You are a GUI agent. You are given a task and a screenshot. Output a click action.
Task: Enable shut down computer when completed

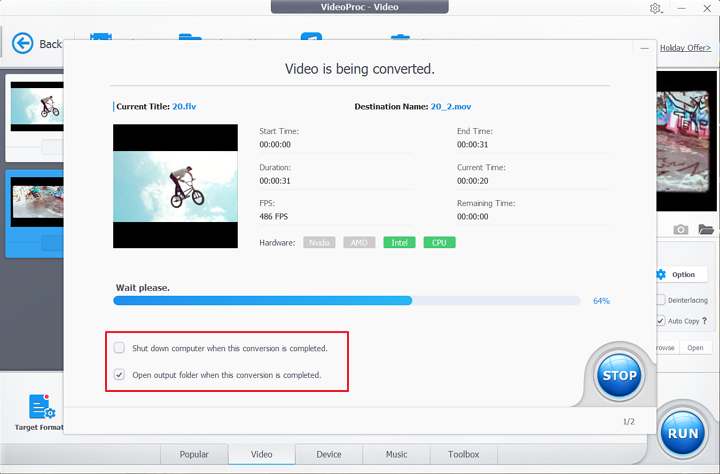click(119, 348)
